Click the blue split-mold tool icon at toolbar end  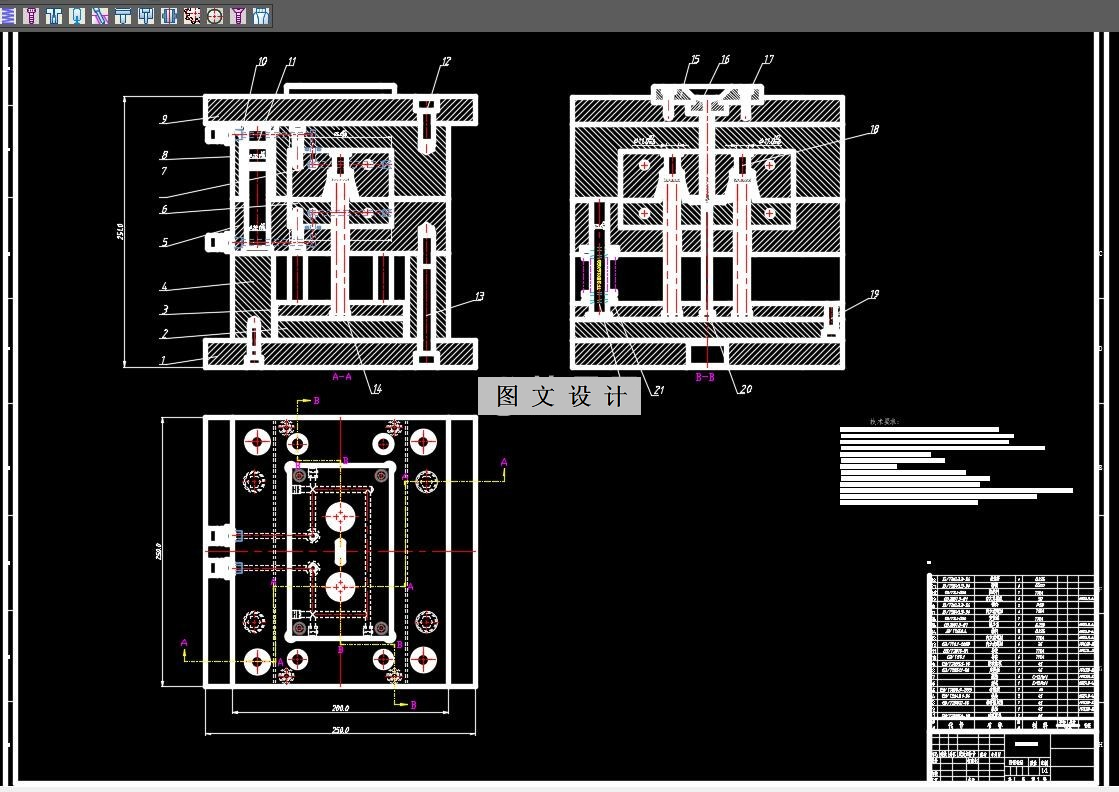[261, 16]
